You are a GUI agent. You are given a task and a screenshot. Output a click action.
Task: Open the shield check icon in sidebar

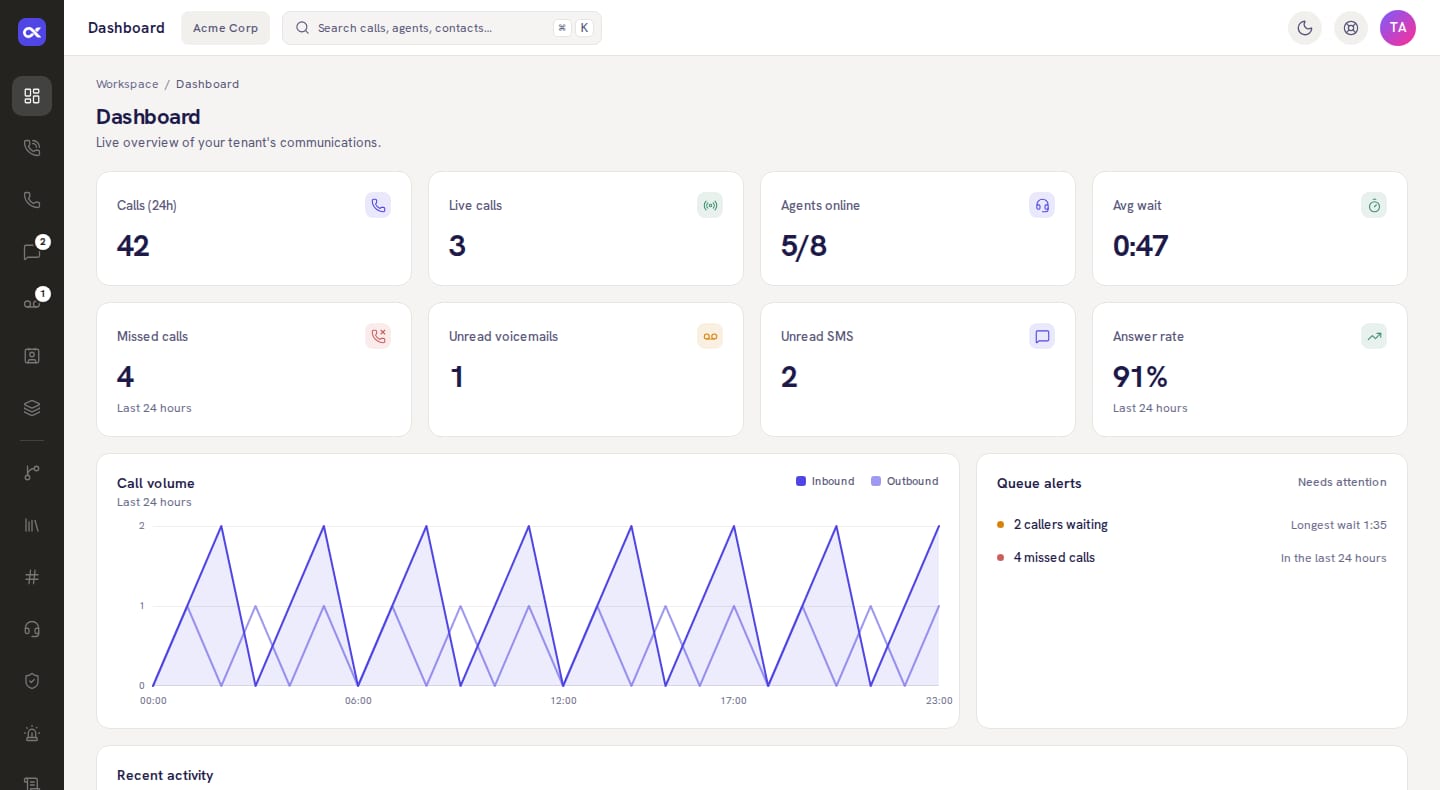(32, 681)
